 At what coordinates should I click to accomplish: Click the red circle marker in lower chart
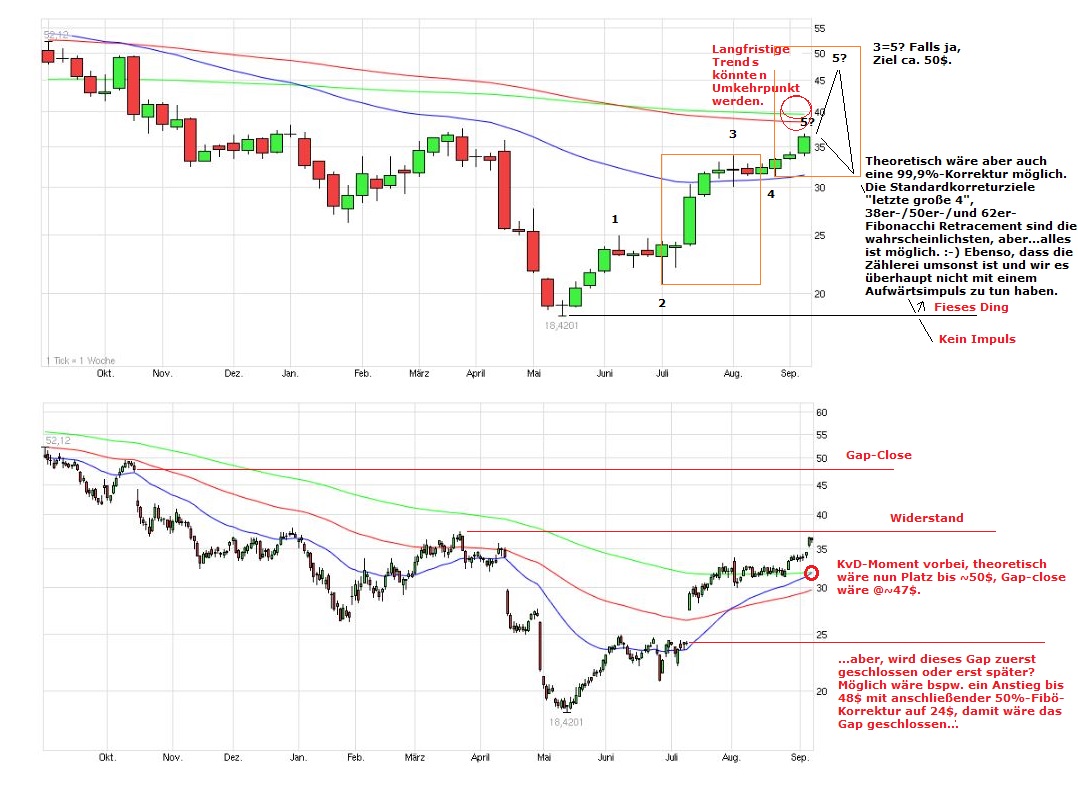click(x=811, y=574)
